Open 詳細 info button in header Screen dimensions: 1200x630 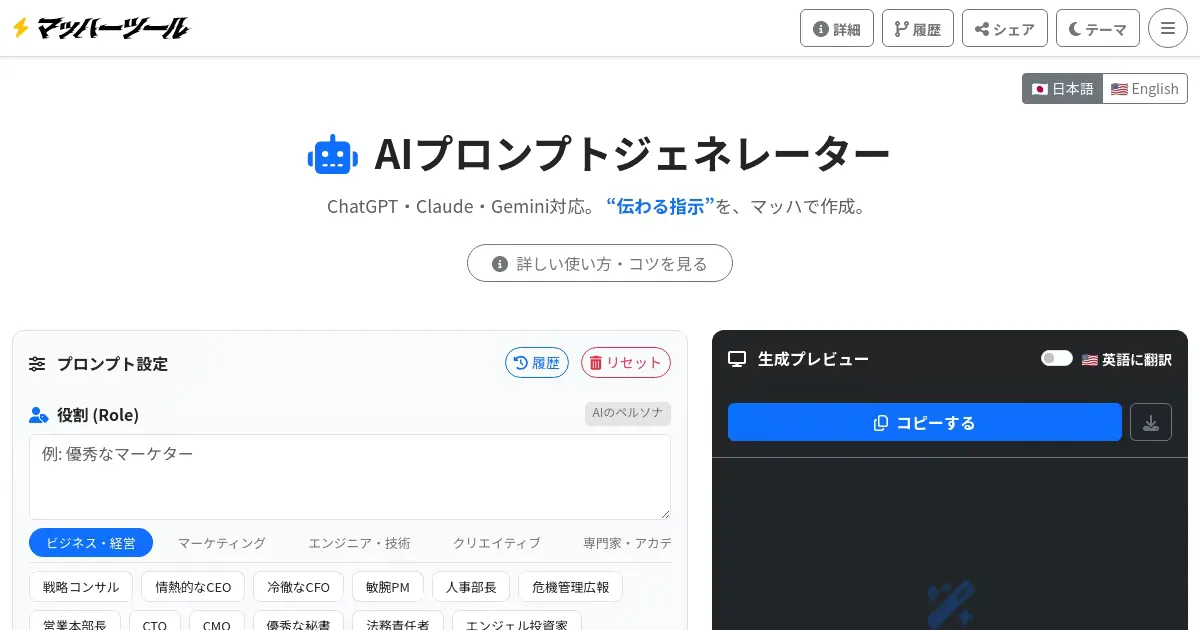[x=836, y=28]
